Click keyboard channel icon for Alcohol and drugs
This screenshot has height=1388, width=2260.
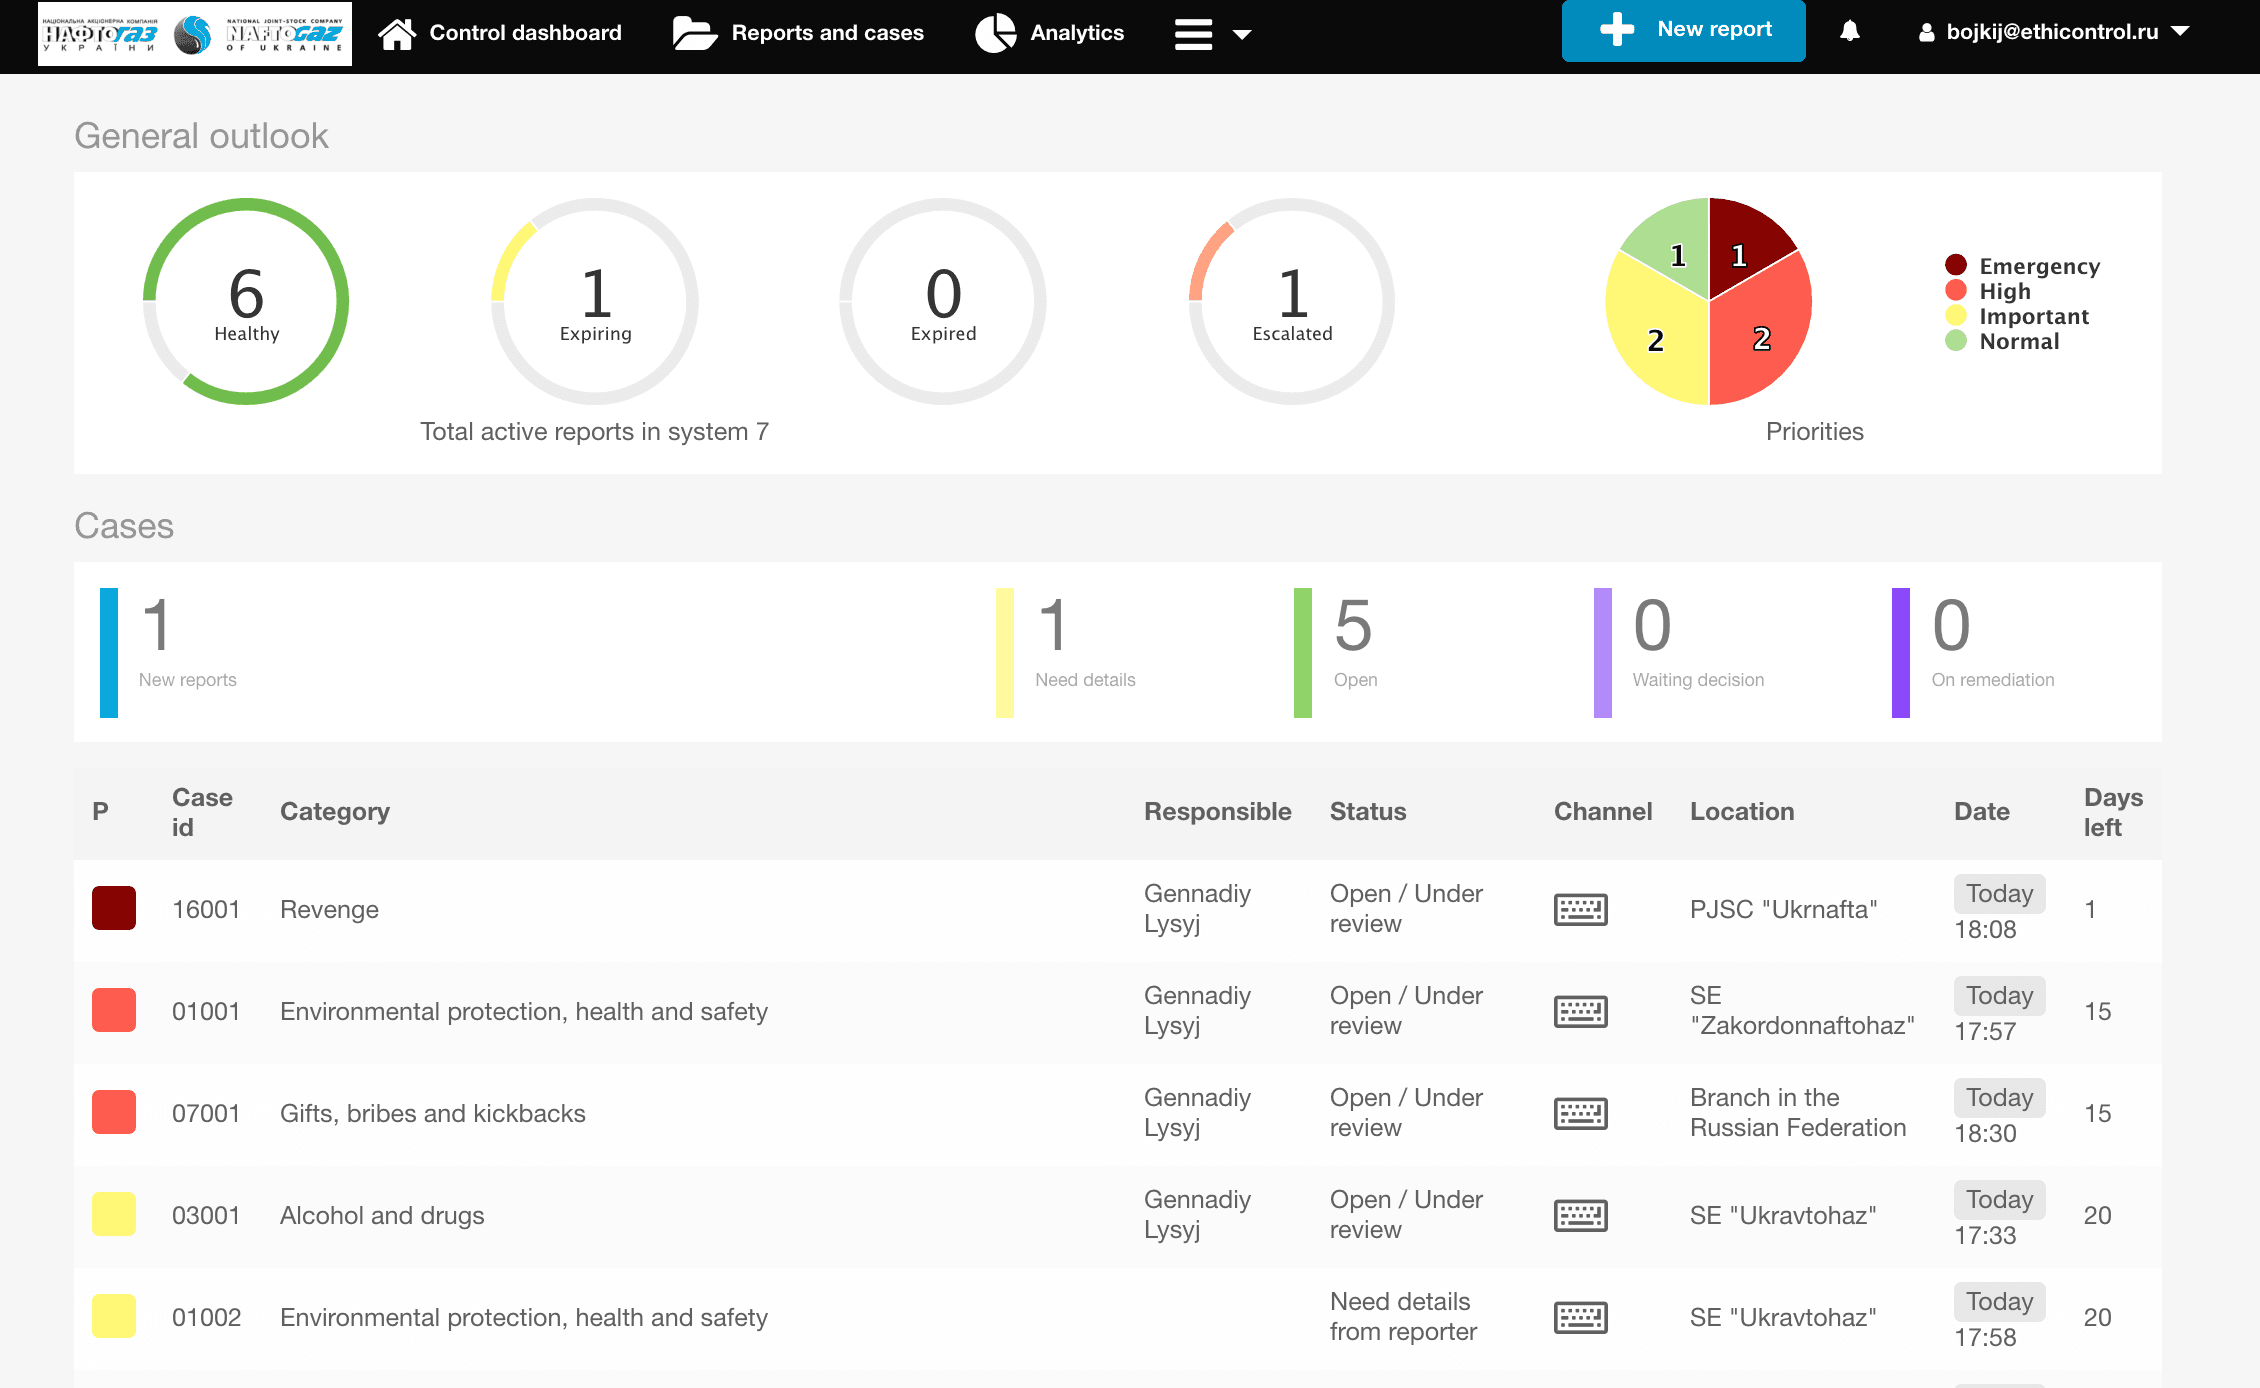tap(1580, 1215)
